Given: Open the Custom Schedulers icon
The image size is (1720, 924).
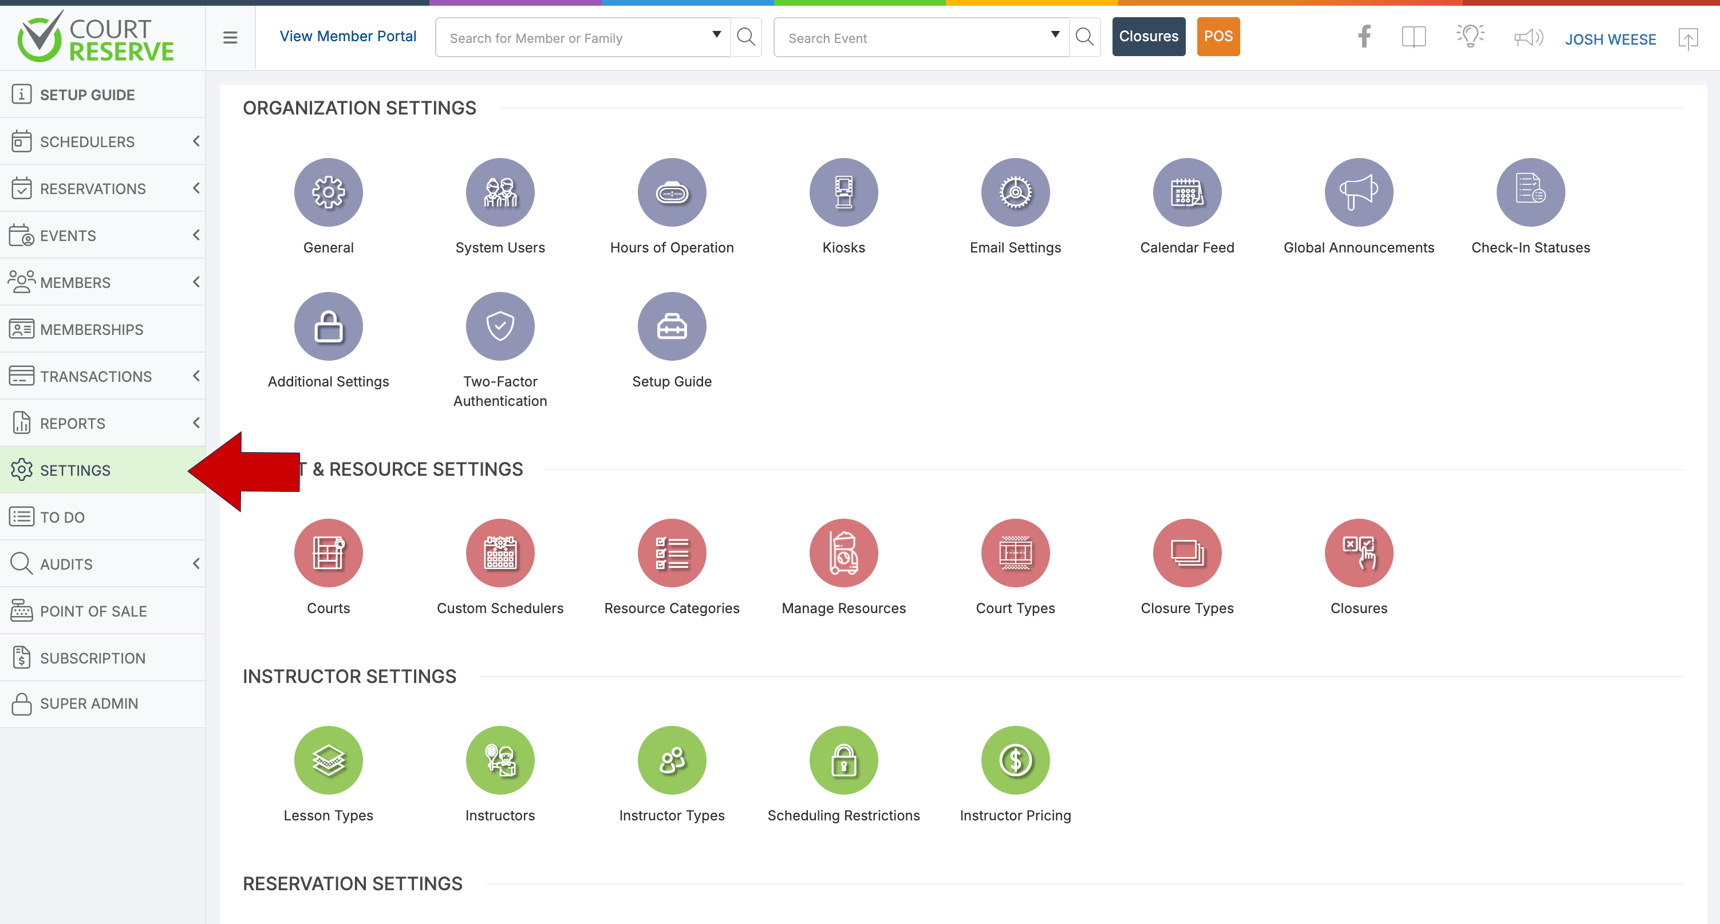Looking at the screenshot, I should tap(500, 553).
